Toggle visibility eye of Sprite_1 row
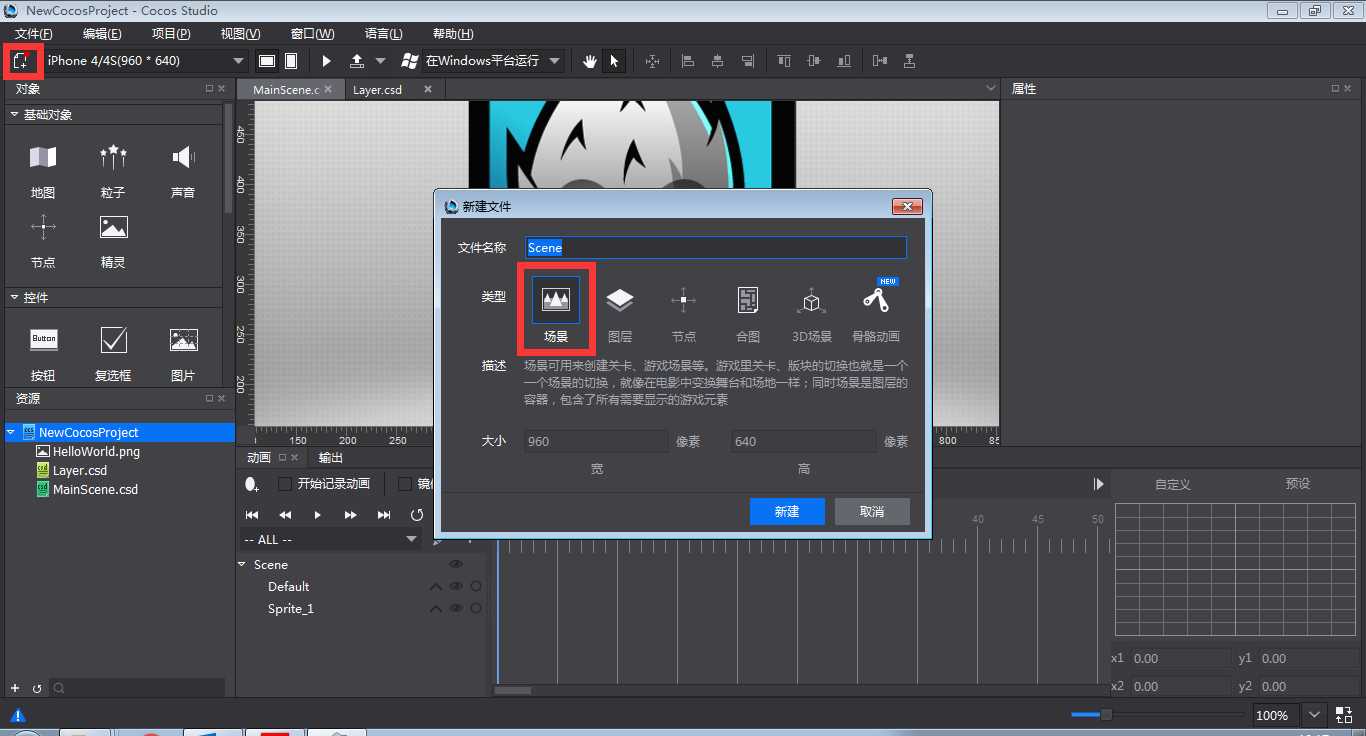This screenshot has height=736, width=1366. (456, 609)
